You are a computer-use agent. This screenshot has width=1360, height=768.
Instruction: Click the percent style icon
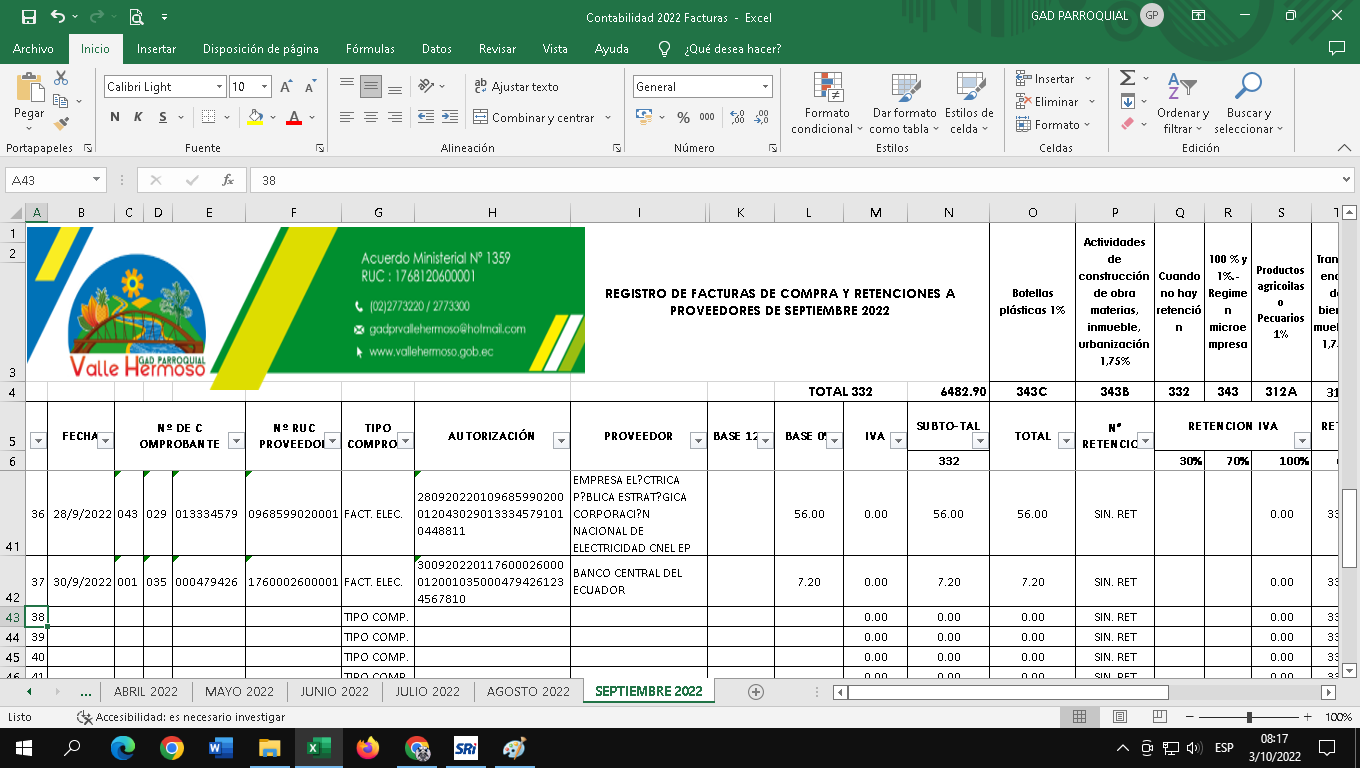coord(683,117)
